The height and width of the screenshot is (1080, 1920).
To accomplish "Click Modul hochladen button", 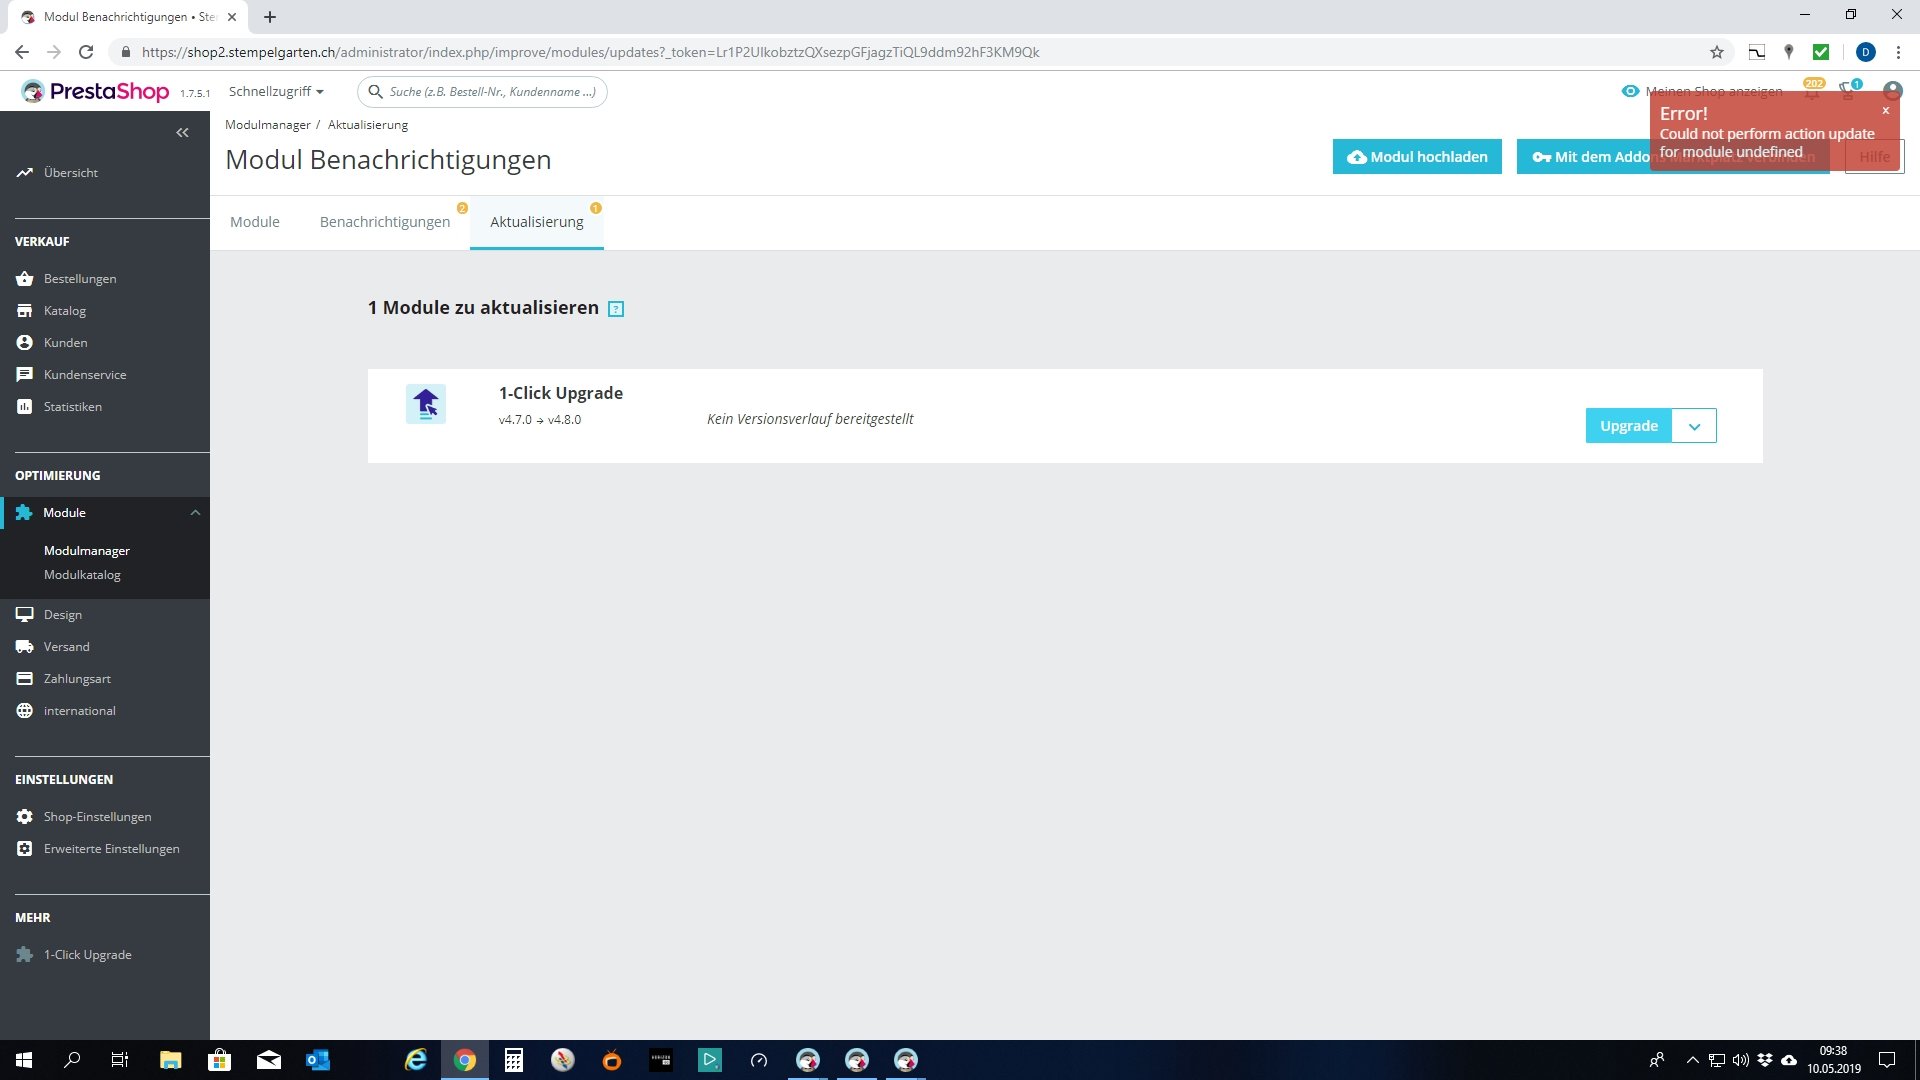I will [1417, 157].
